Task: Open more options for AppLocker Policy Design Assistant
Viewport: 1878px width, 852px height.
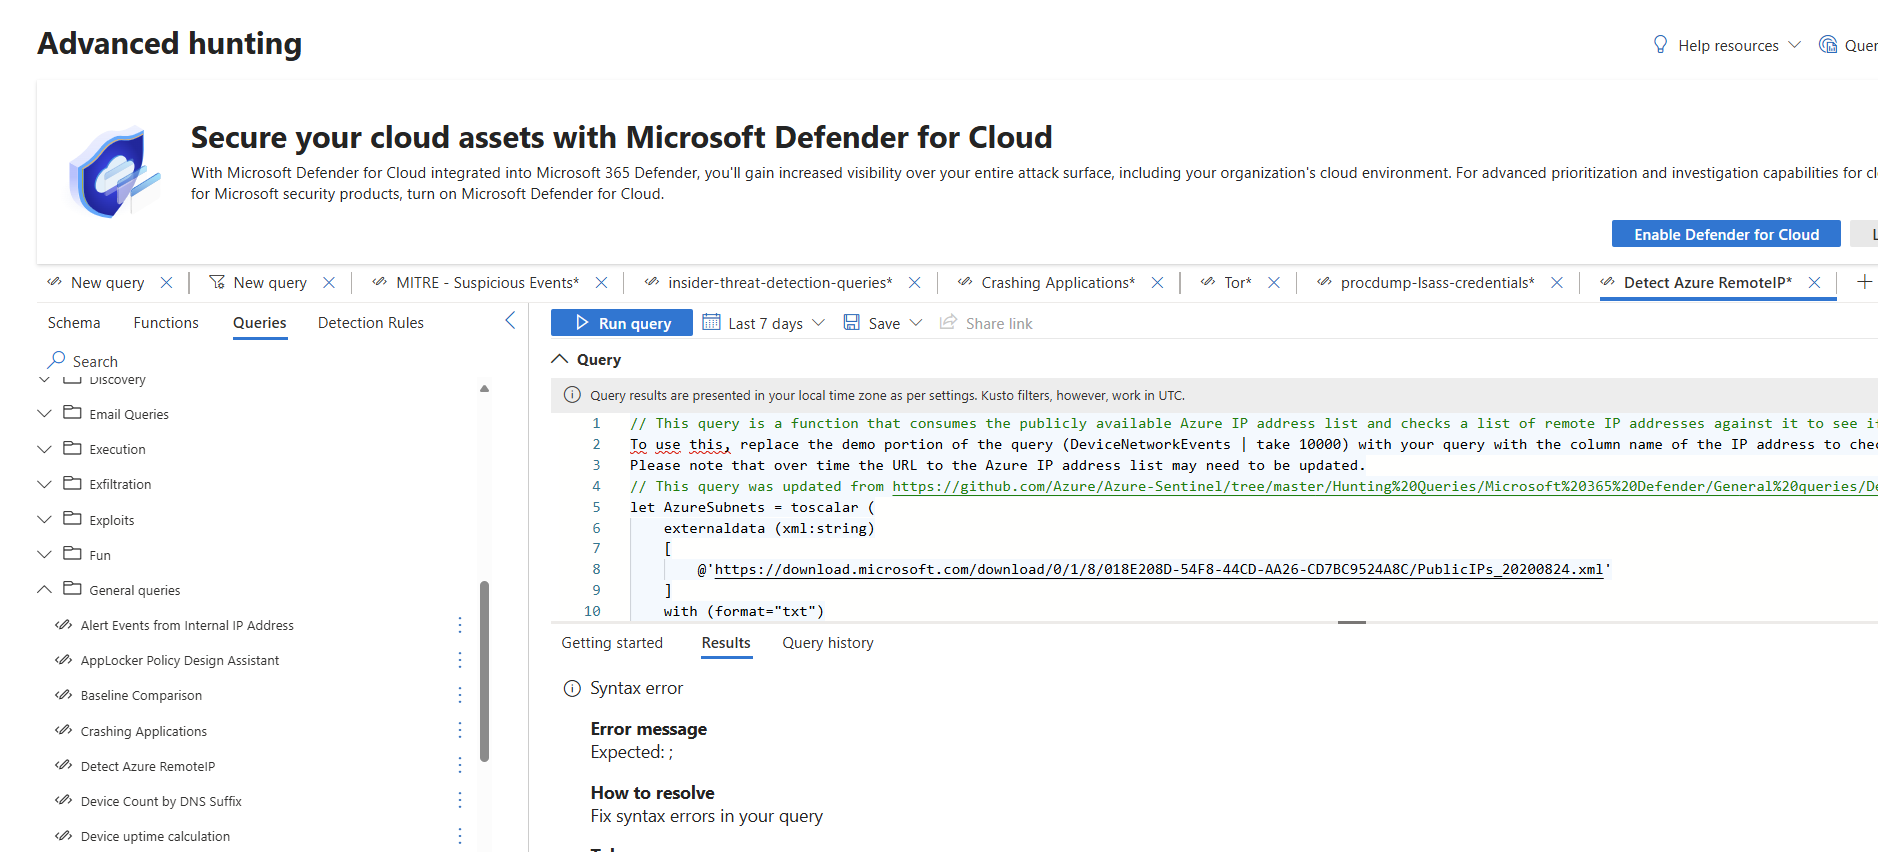Action: [460, 660]
